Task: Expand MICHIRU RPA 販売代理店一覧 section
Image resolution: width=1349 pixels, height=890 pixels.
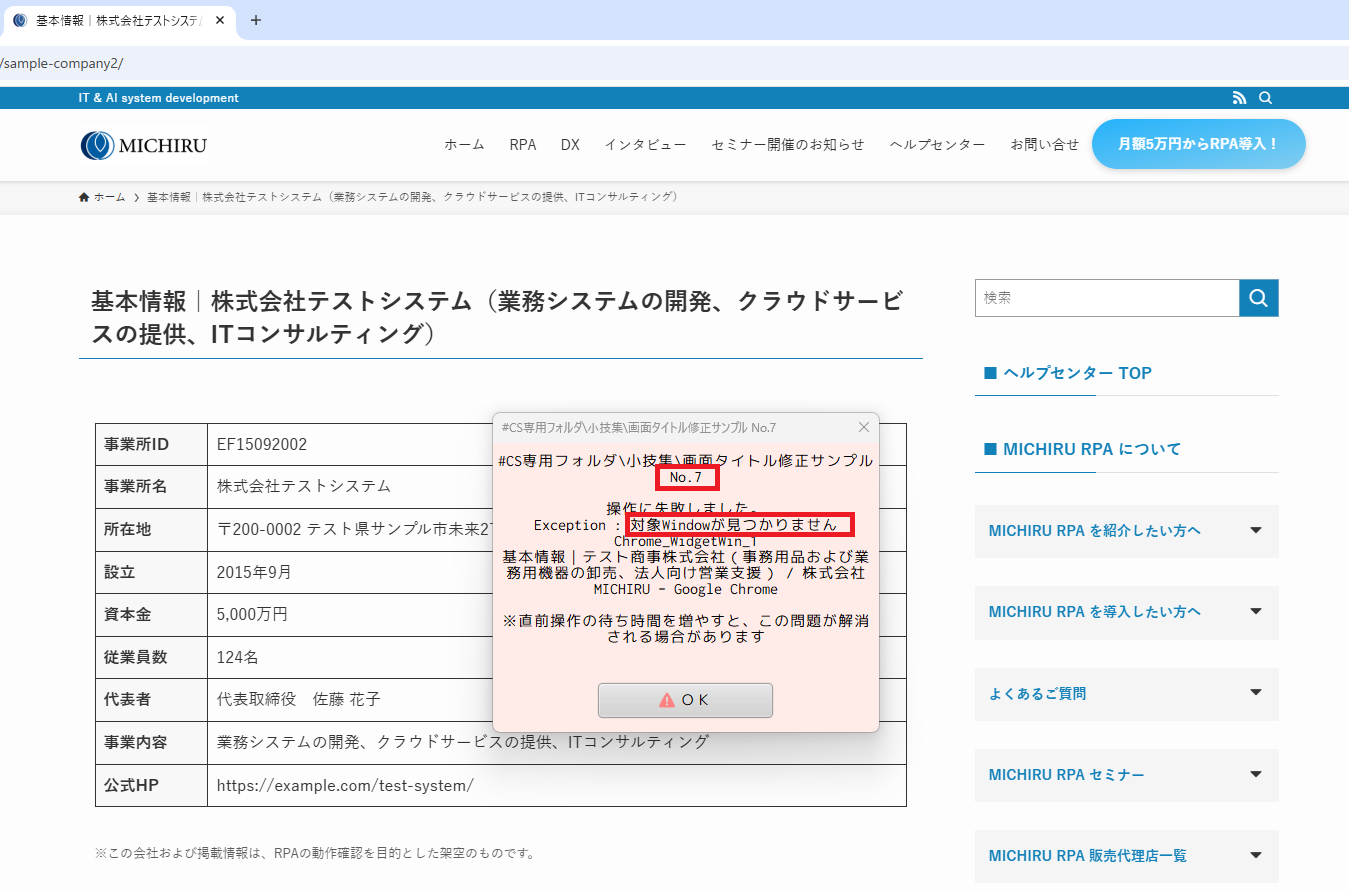Action: click(1126, 856)
